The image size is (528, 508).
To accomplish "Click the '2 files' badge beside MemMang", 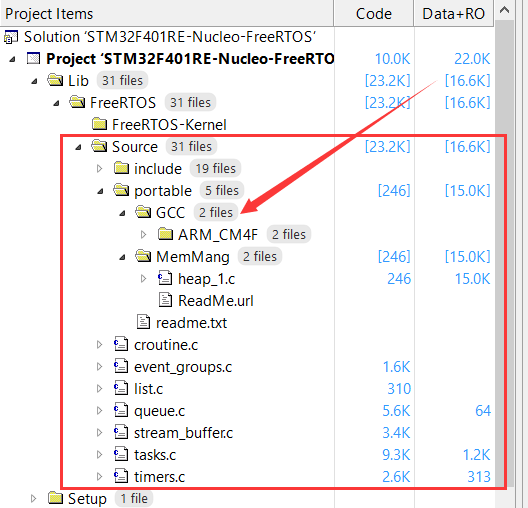I will tap(260, 257).
